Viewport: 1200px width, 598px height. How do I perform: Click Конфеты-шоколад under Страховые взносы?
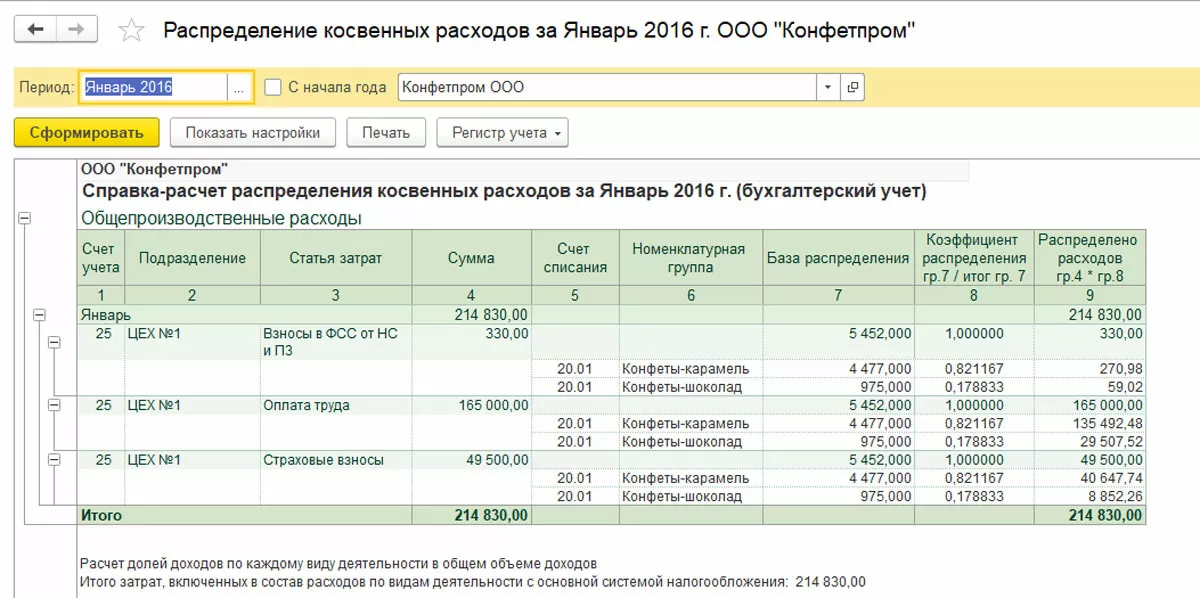682,496
